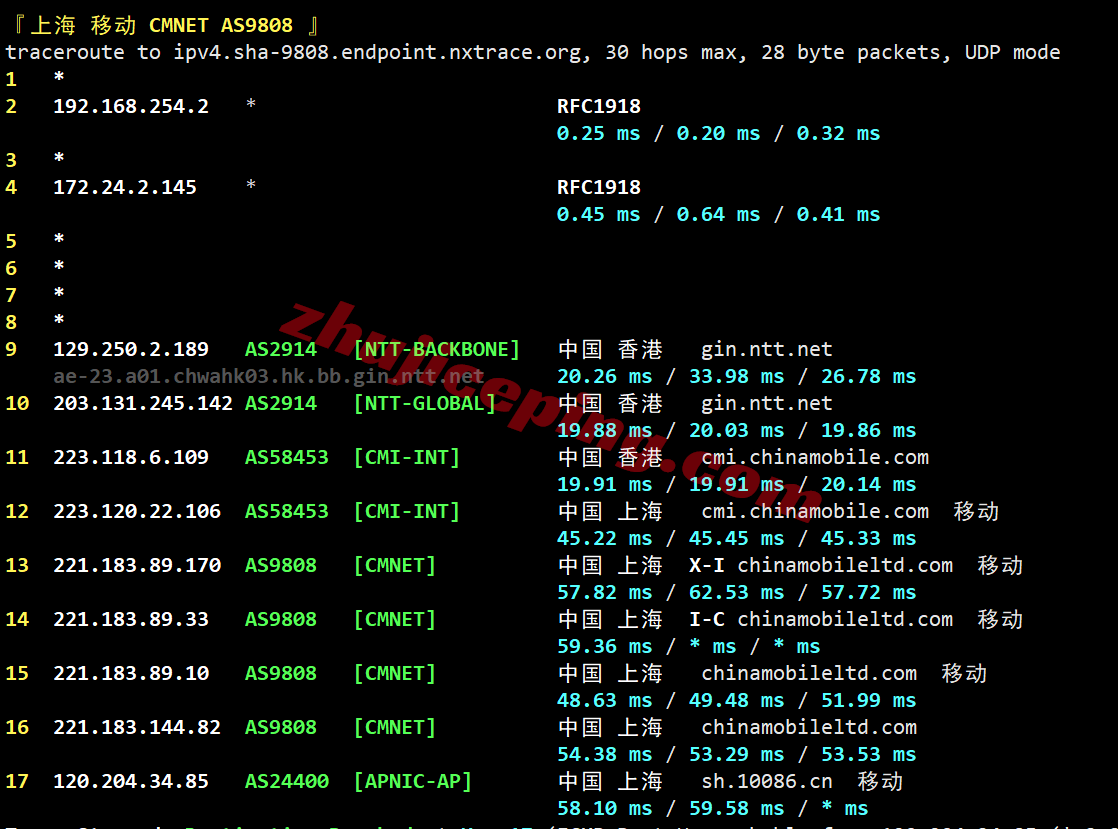Select latency 19.88 ms on hop 10

click(x=604, y=431)
